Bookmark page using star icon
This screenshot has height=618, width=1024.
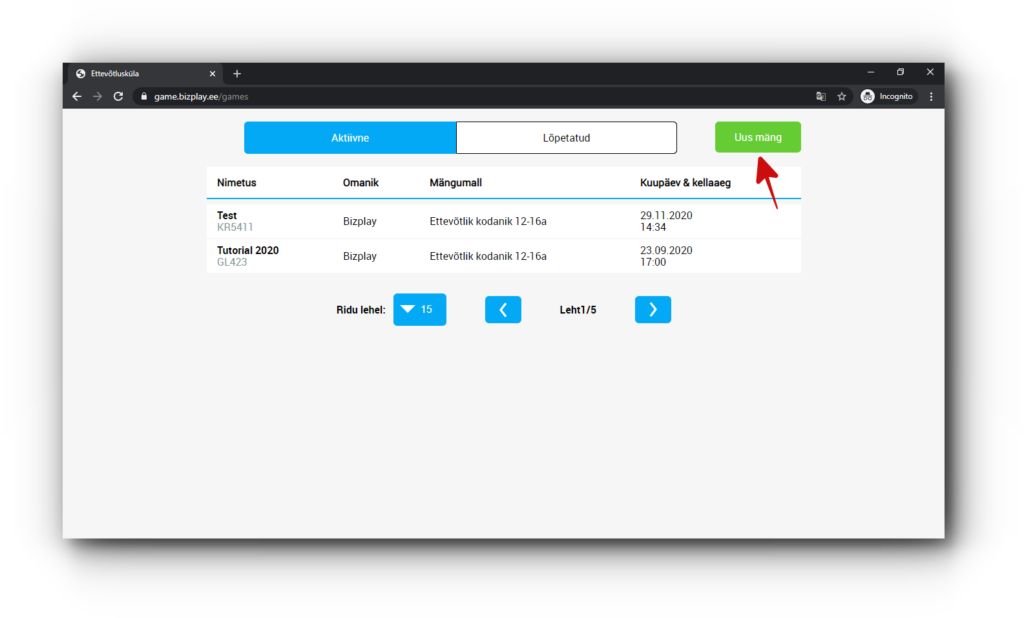coord(842,96)
